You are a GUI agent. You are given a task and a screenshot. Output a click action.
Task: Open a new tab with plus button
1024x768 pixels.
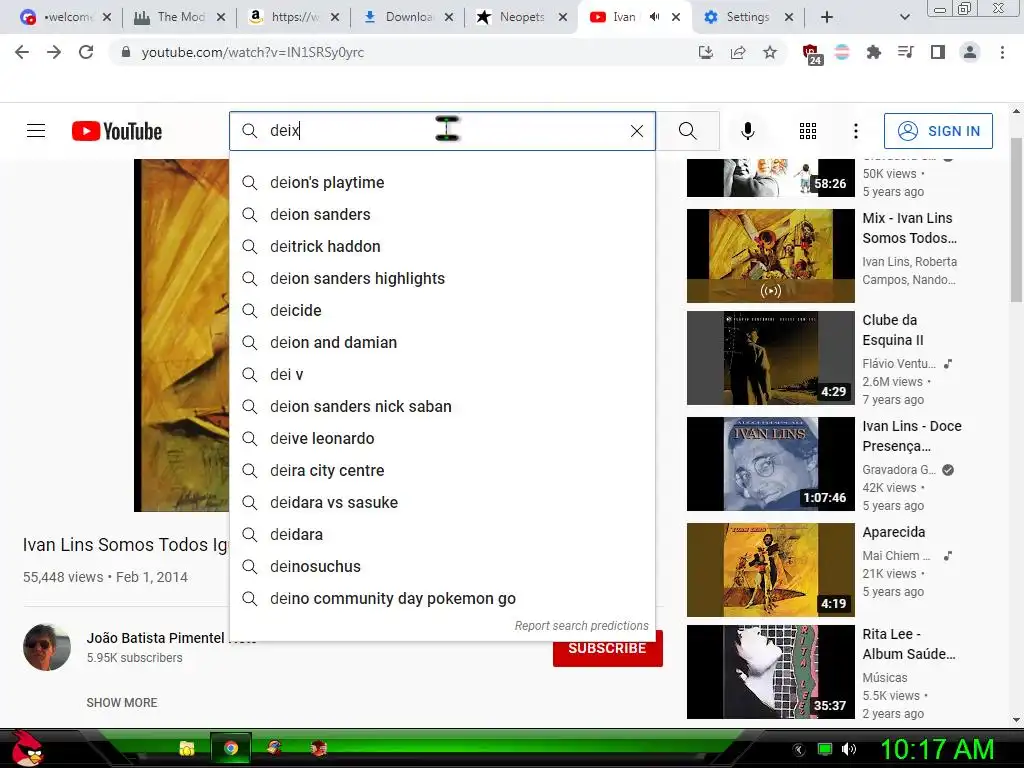pos(827,17)
